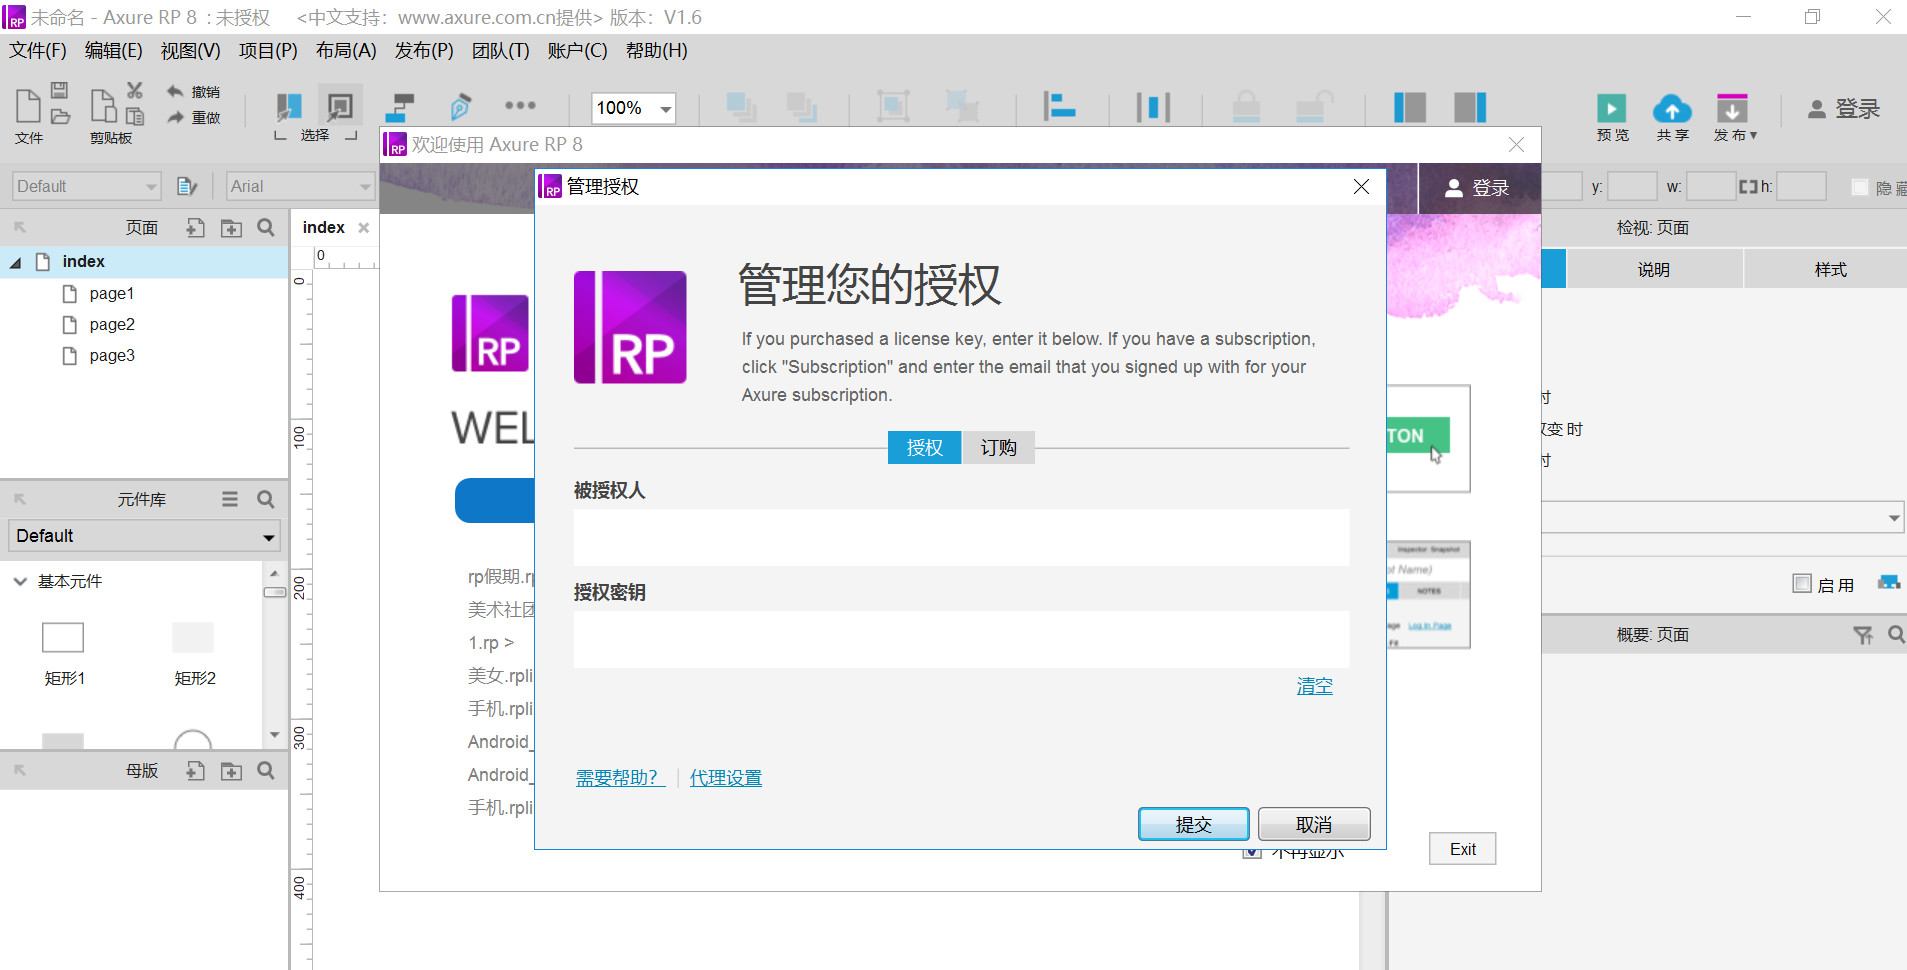
Task: Open the more tools ellipsis
Action: [520, 105]
